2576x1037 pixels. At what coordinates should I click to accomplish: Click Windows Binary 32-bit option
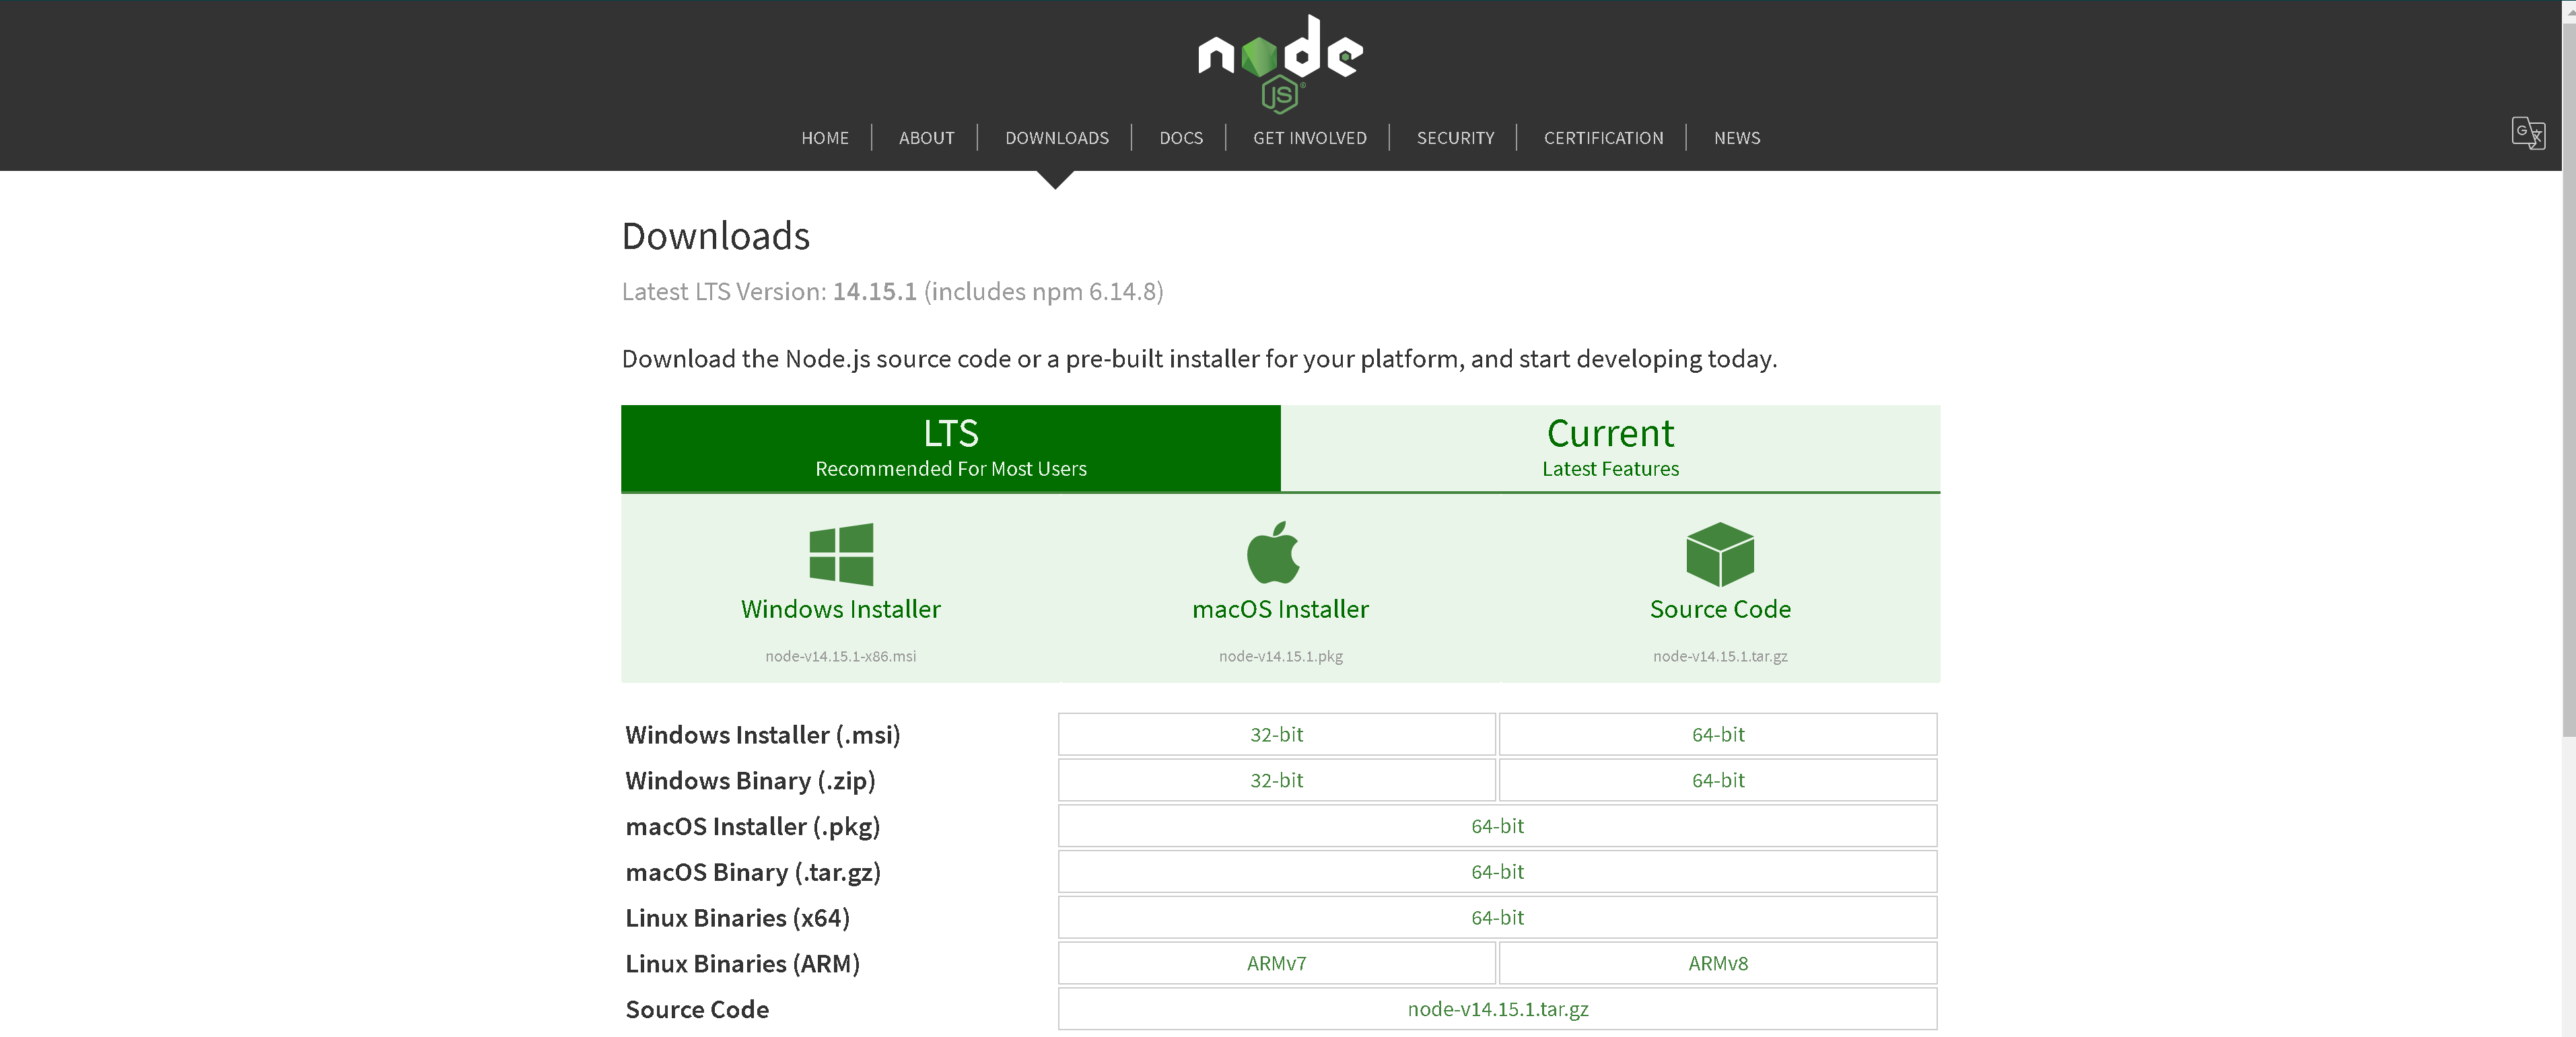(x=1278, y=779)
